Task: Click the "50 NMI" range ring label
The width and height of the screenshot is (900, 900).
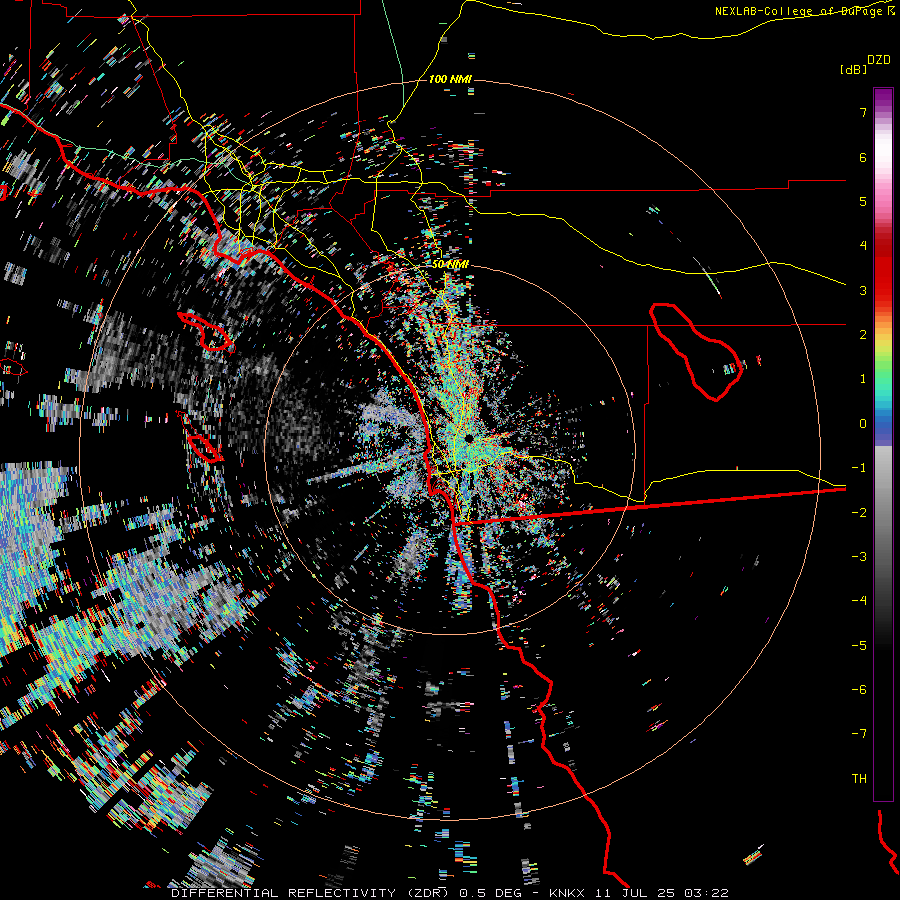Action: 451,265
